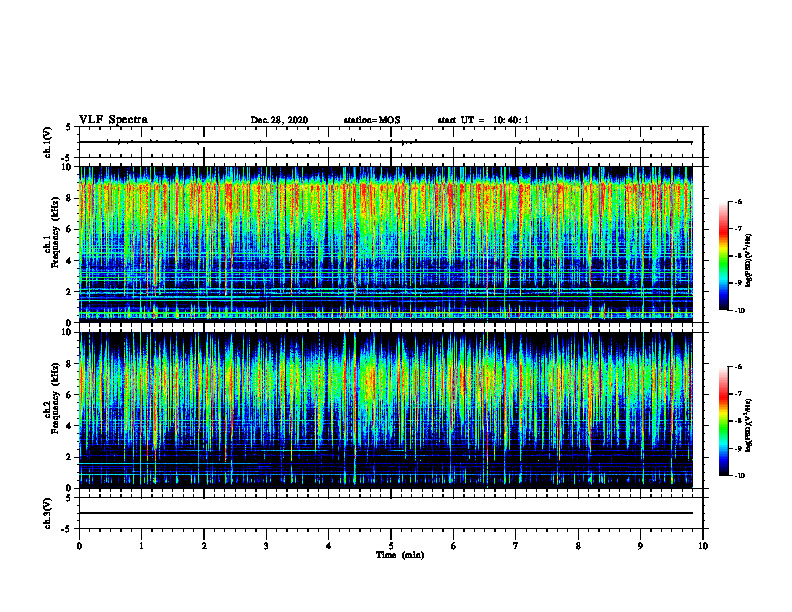Click the ch.2 frequency tick "4"
The image size is (792, 612).
tap(70, 426)
